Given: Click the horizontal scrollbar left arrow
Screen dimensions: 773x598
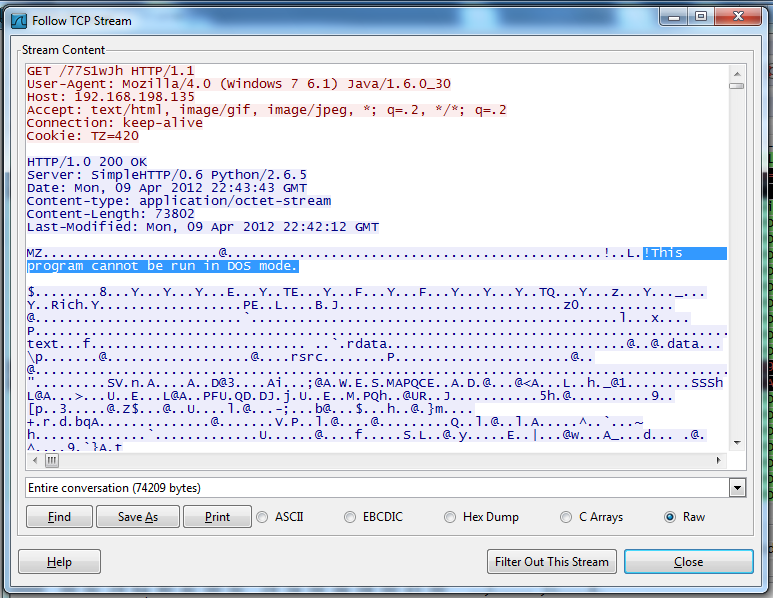Looking at the screenshot, I should click(35, 460).
